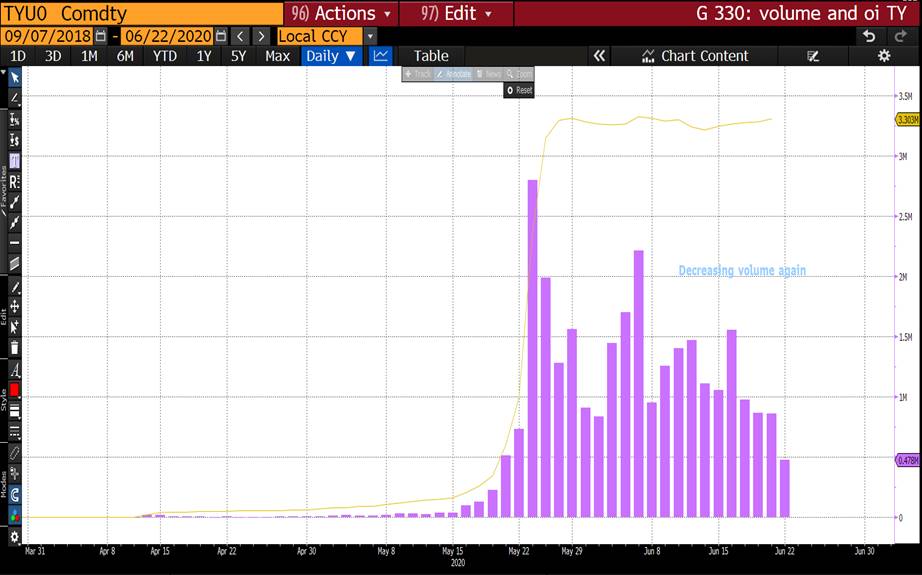Open calendar picker beside end date
The image size is (922, 575).
(x=221, y=36)
